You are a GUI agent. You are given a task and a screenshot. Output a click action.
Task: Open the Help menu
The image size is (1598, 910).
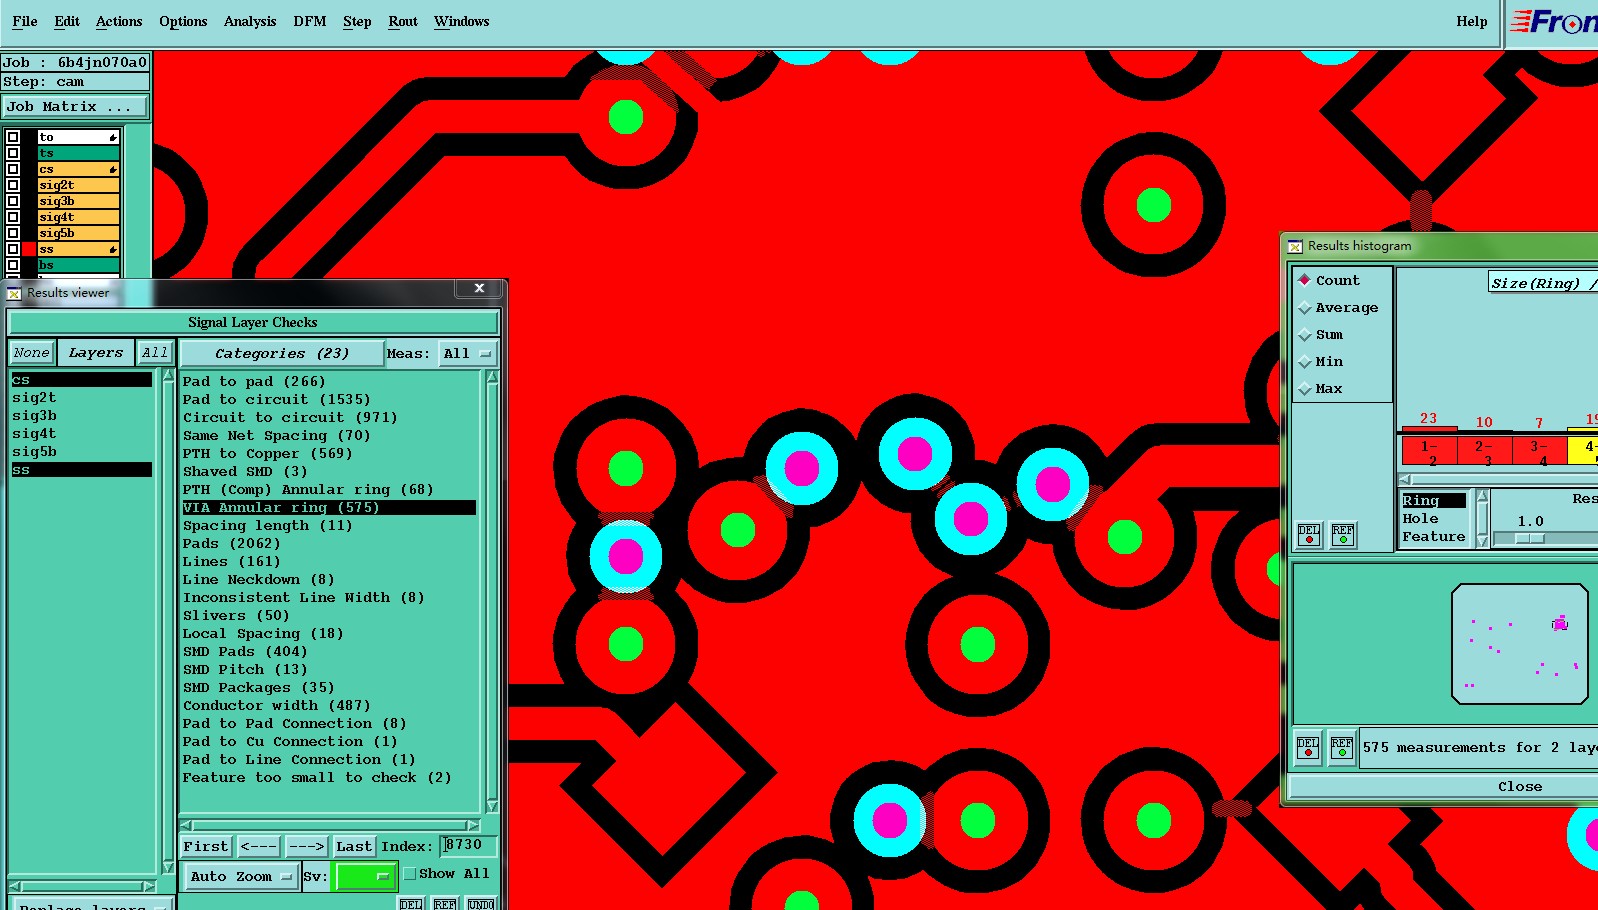tap(1472, 21)
